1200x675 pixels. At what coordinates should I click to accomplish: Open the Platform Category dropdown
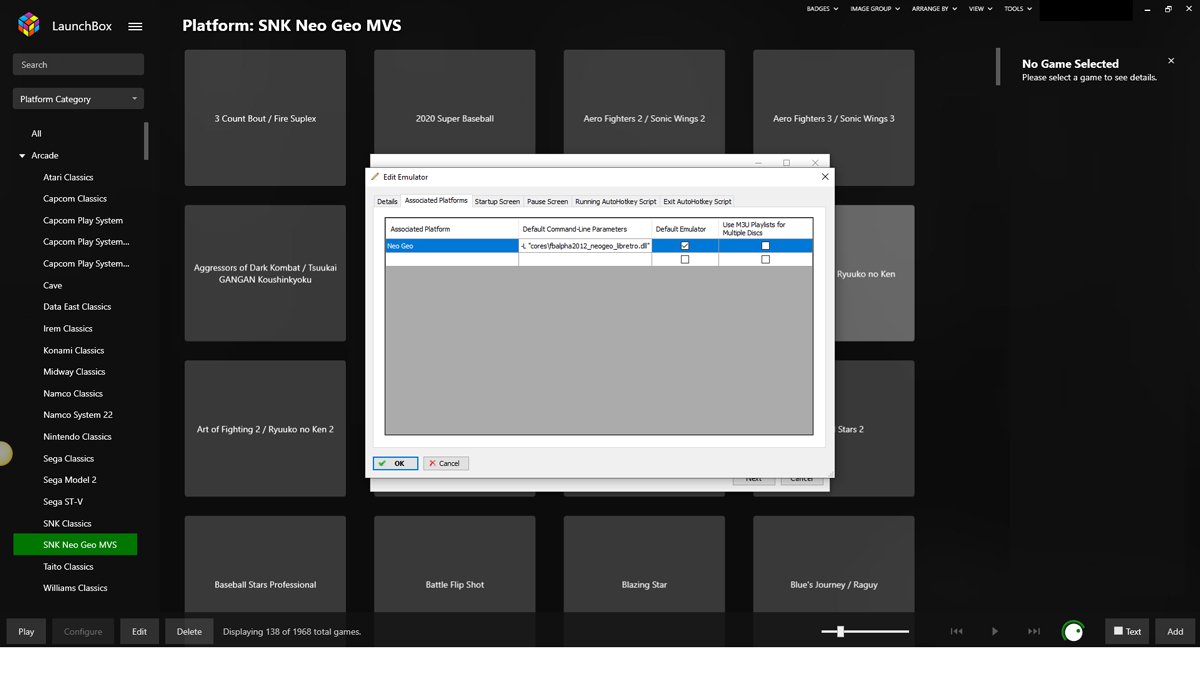point(78,99)
